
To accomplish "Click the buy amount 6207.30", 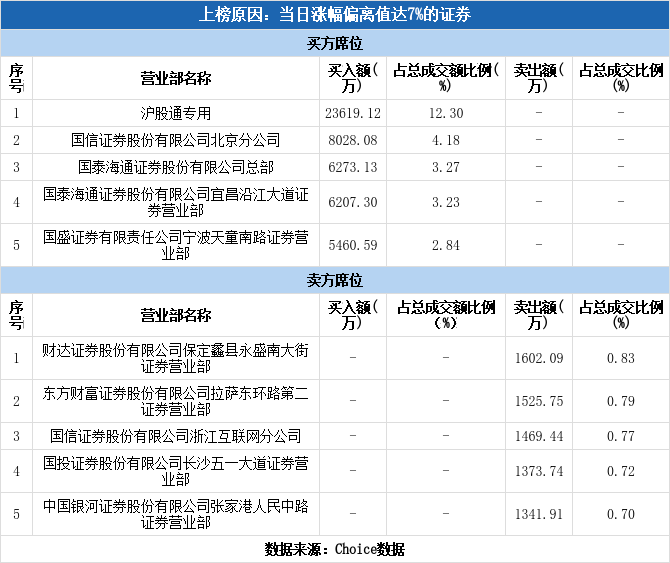I will click(x=353, y=202).
